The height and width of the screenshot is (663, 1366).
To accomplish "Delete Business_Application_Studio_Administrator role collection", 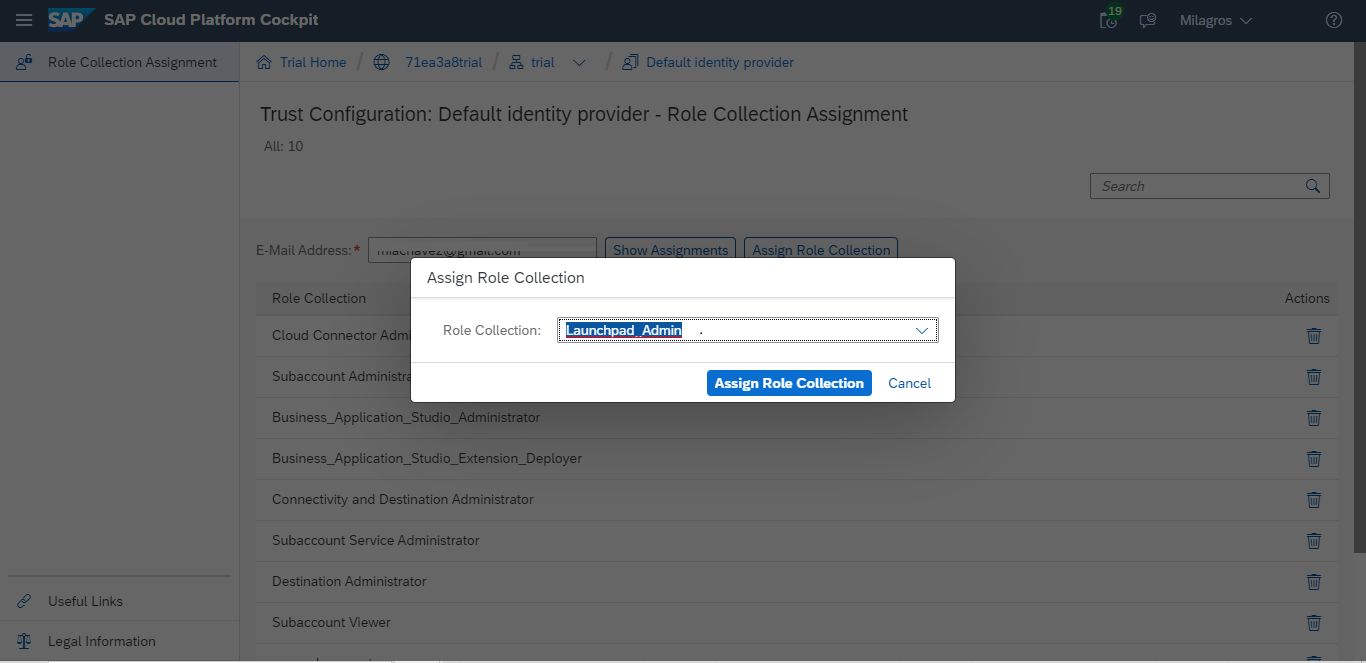I will [x=1314, y=418].
